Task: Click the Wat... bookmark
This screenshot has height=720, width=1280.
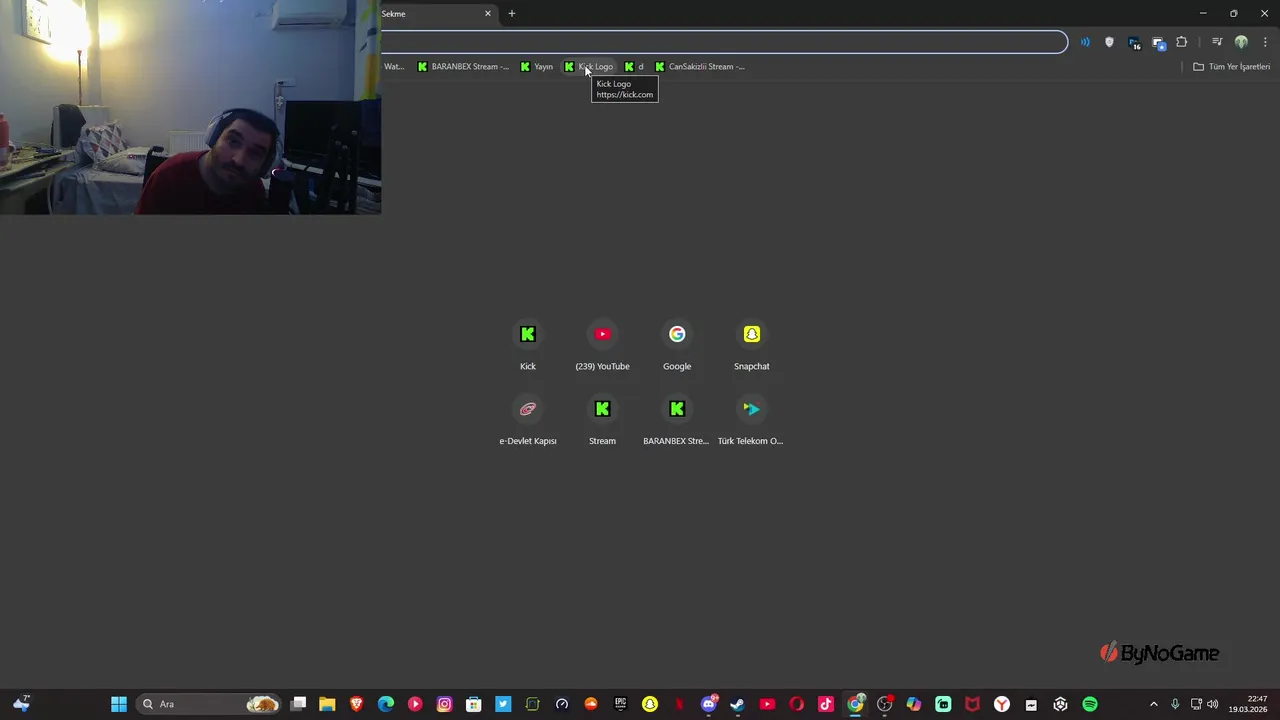Action: tap(394, 67)
